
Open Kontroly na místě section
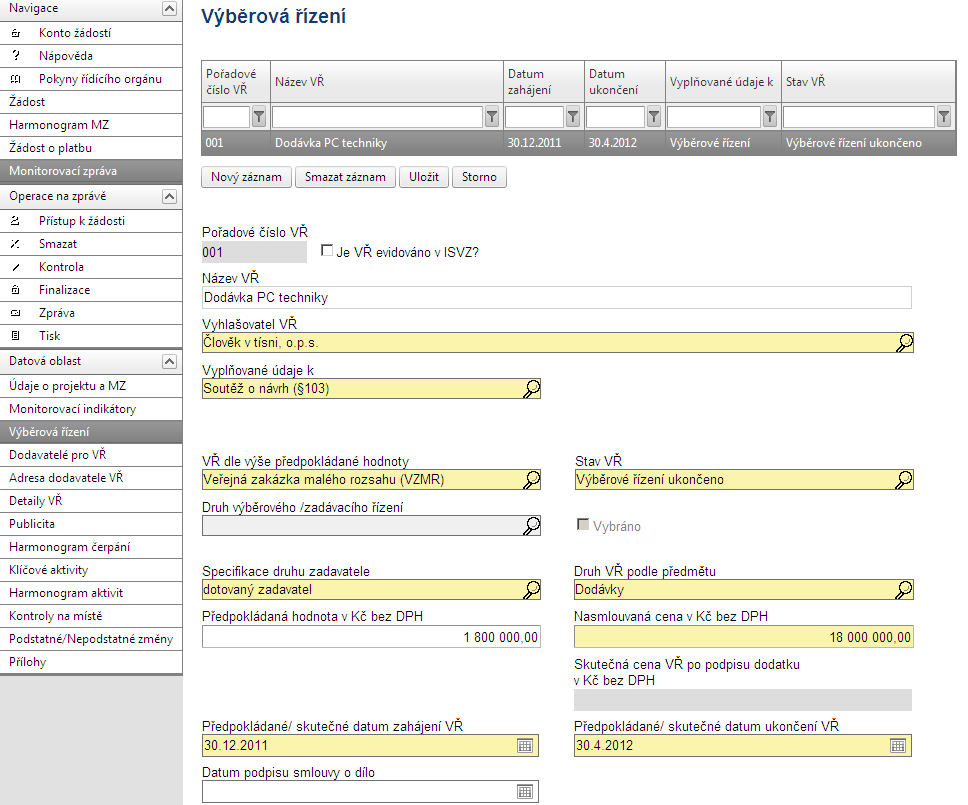(x=91, y=616)
